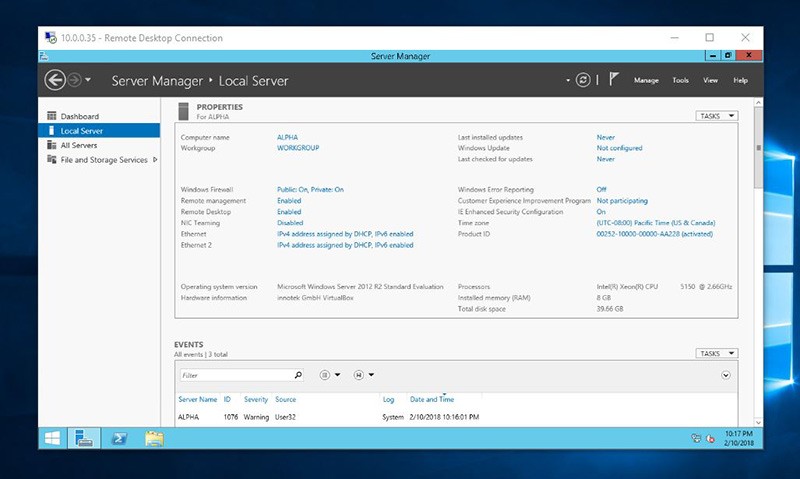Click Server Manager taskbar icon
800x479 pixels.
click(84, 438)
